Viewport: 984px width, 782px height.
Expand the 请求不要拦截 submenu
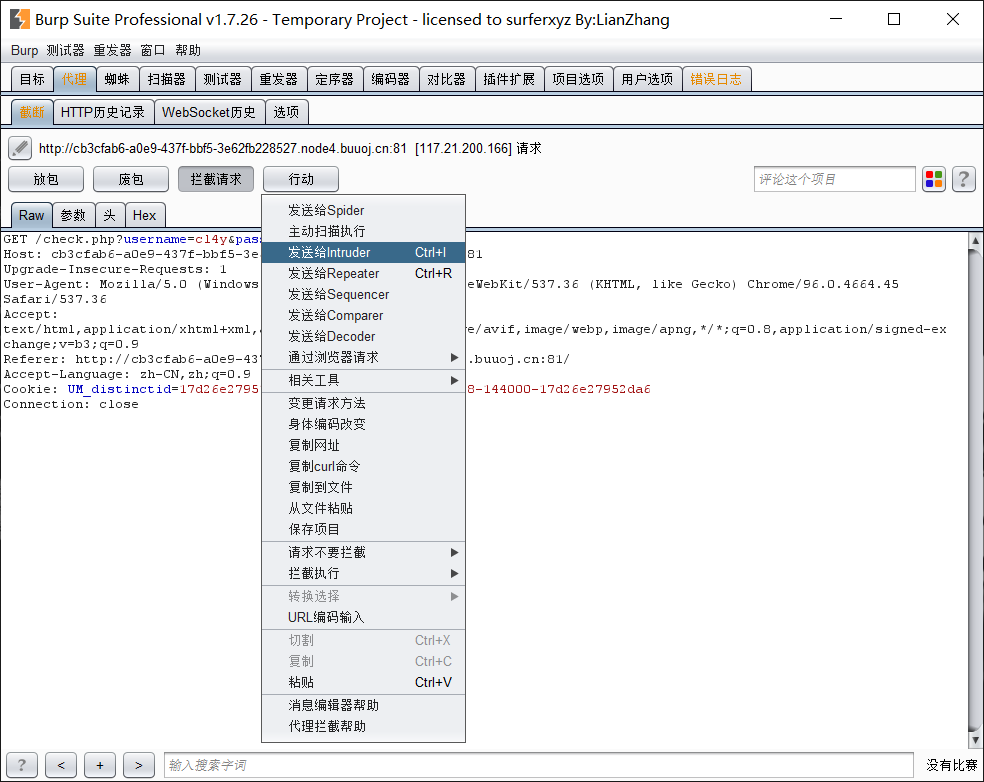click(363, 552)
